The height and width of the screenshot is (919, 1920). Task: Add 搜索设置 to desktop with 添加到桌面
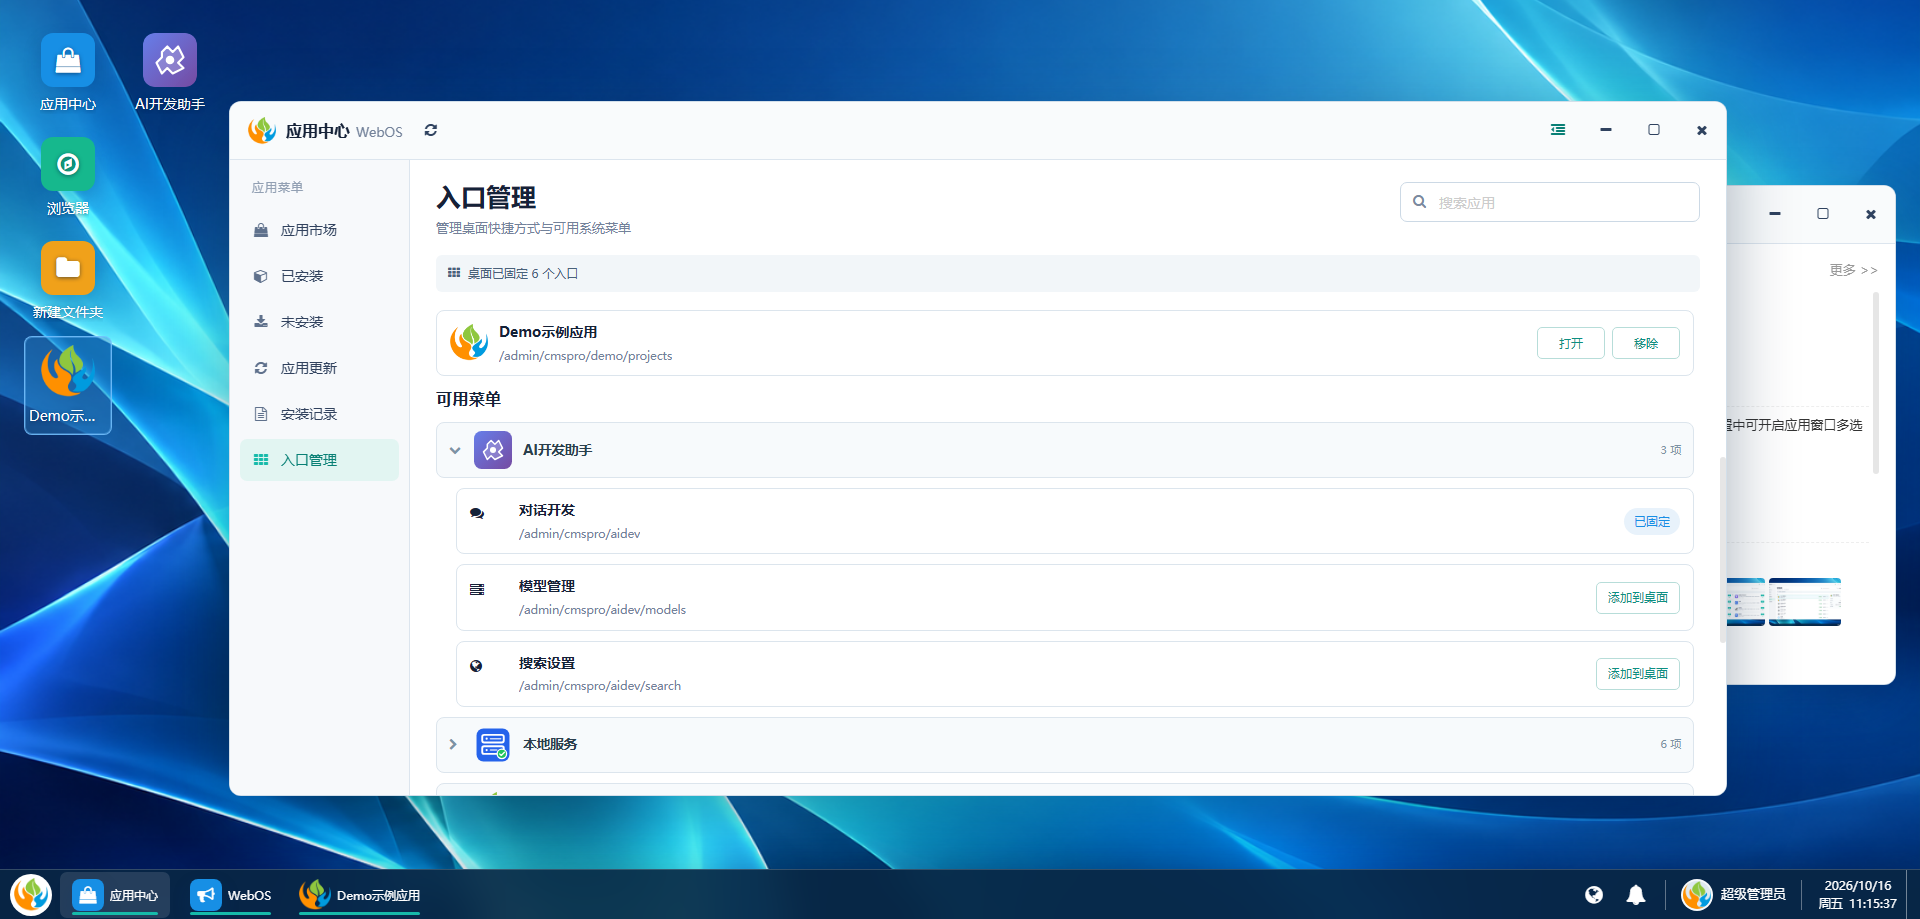1637,673
